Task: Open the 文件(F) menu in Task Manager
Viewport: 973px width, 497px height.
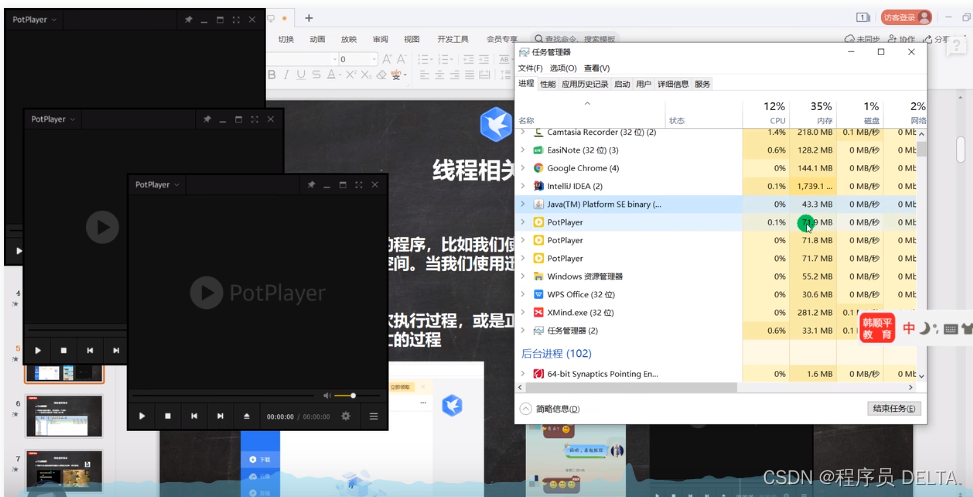Action: point(531,68)
